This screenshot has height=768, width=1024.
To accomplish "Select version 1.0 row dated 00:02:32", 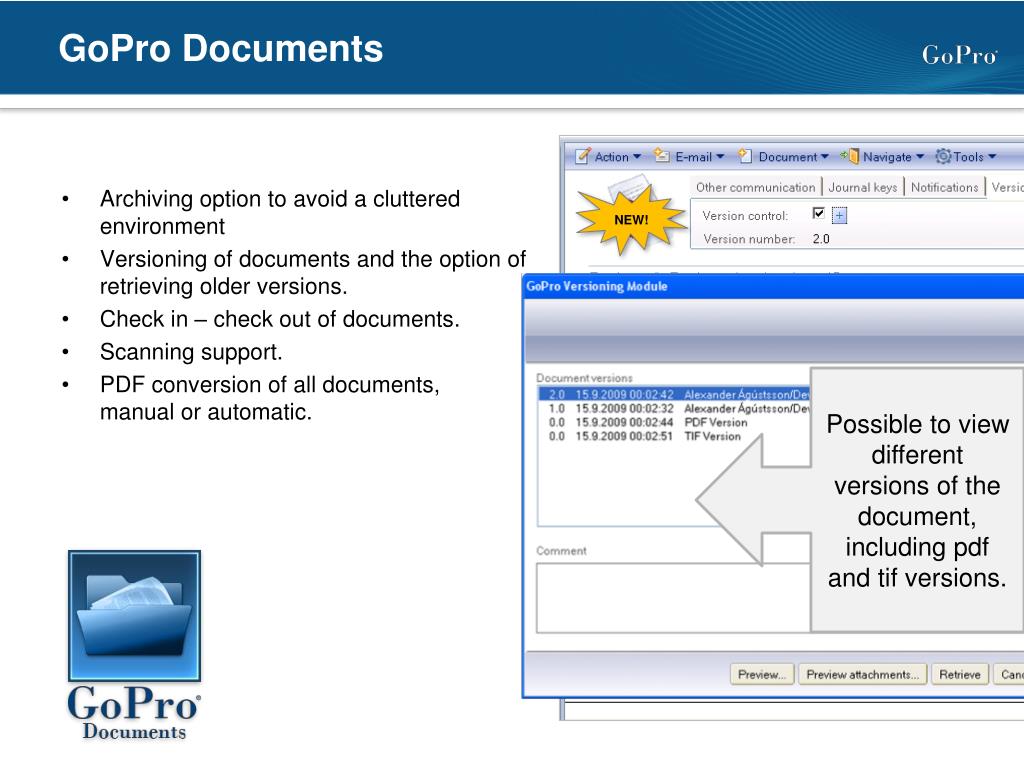I will pyautogui.click(x=674, y=408).
